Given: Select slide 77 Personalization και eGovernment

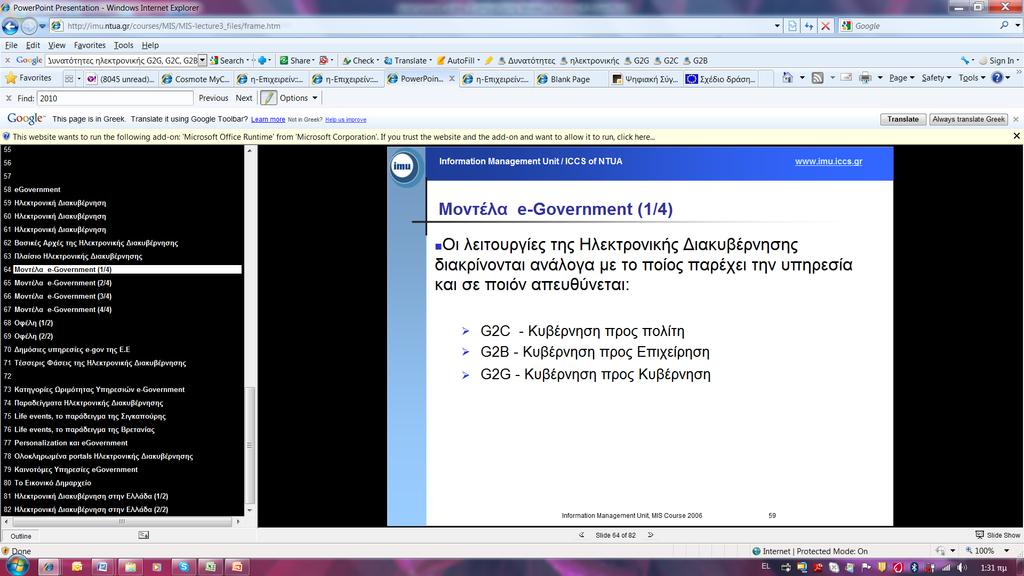Looking at the screenshot, I should pos(71,443).
